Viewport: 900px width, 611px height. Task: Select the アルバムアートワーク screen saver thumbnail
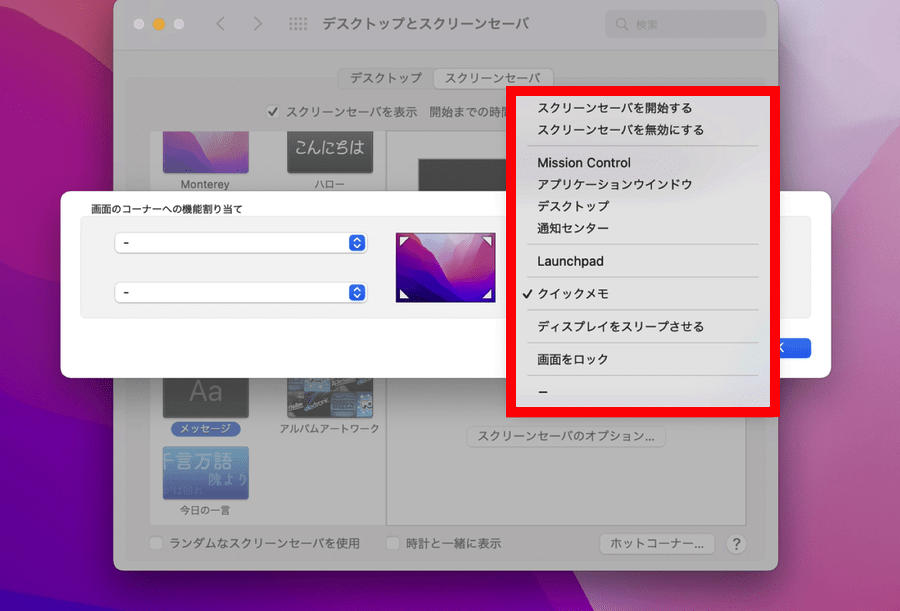point(329,398)
